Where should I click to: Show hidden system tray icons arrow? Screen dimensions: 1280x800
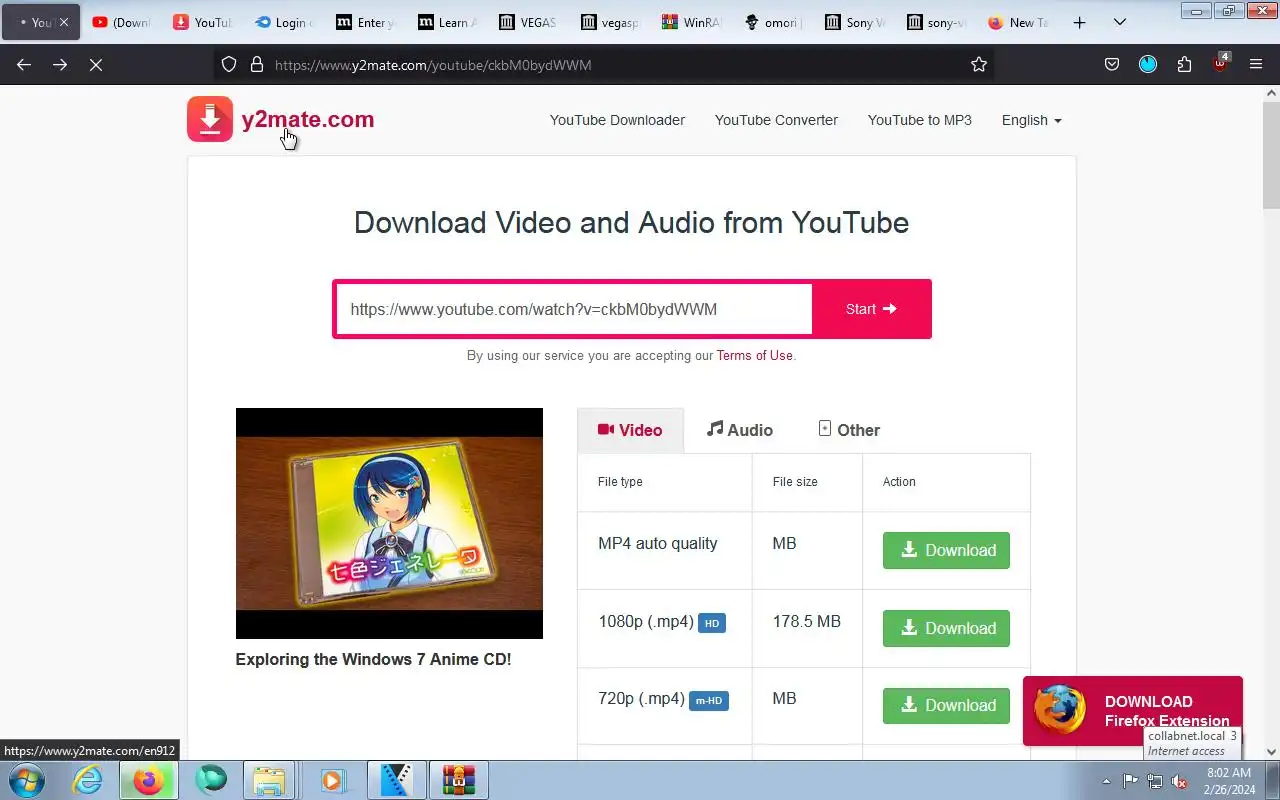(1106, 781)
